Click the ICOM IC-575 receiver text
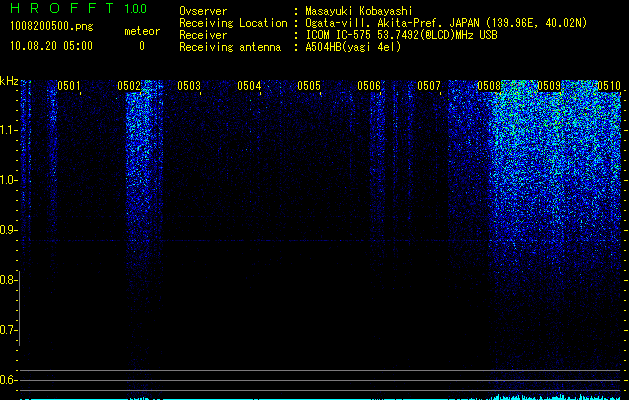 (x=401, y=35)
